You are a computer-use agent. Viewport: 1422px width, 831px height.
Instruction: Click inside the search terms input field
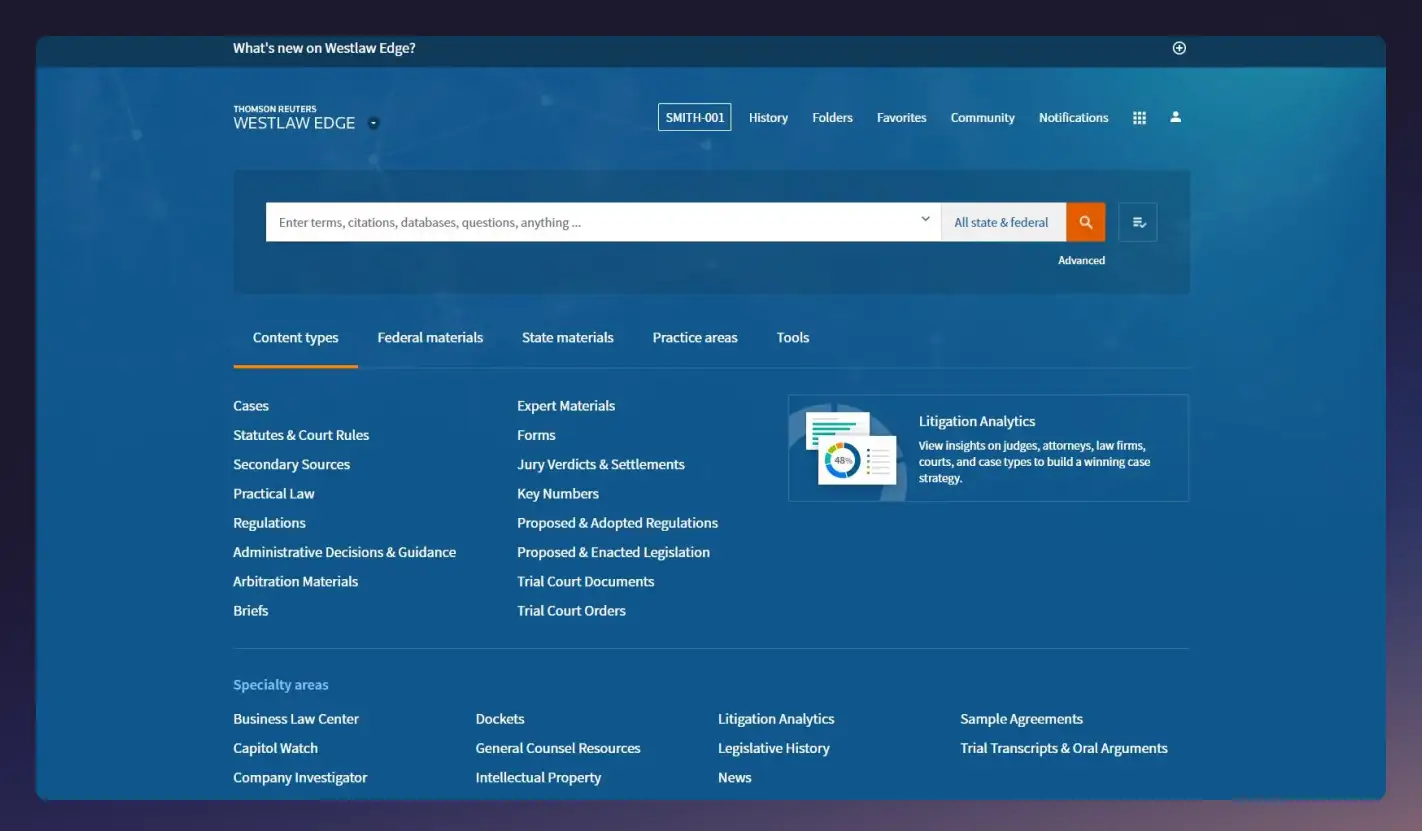coord(600,222)
